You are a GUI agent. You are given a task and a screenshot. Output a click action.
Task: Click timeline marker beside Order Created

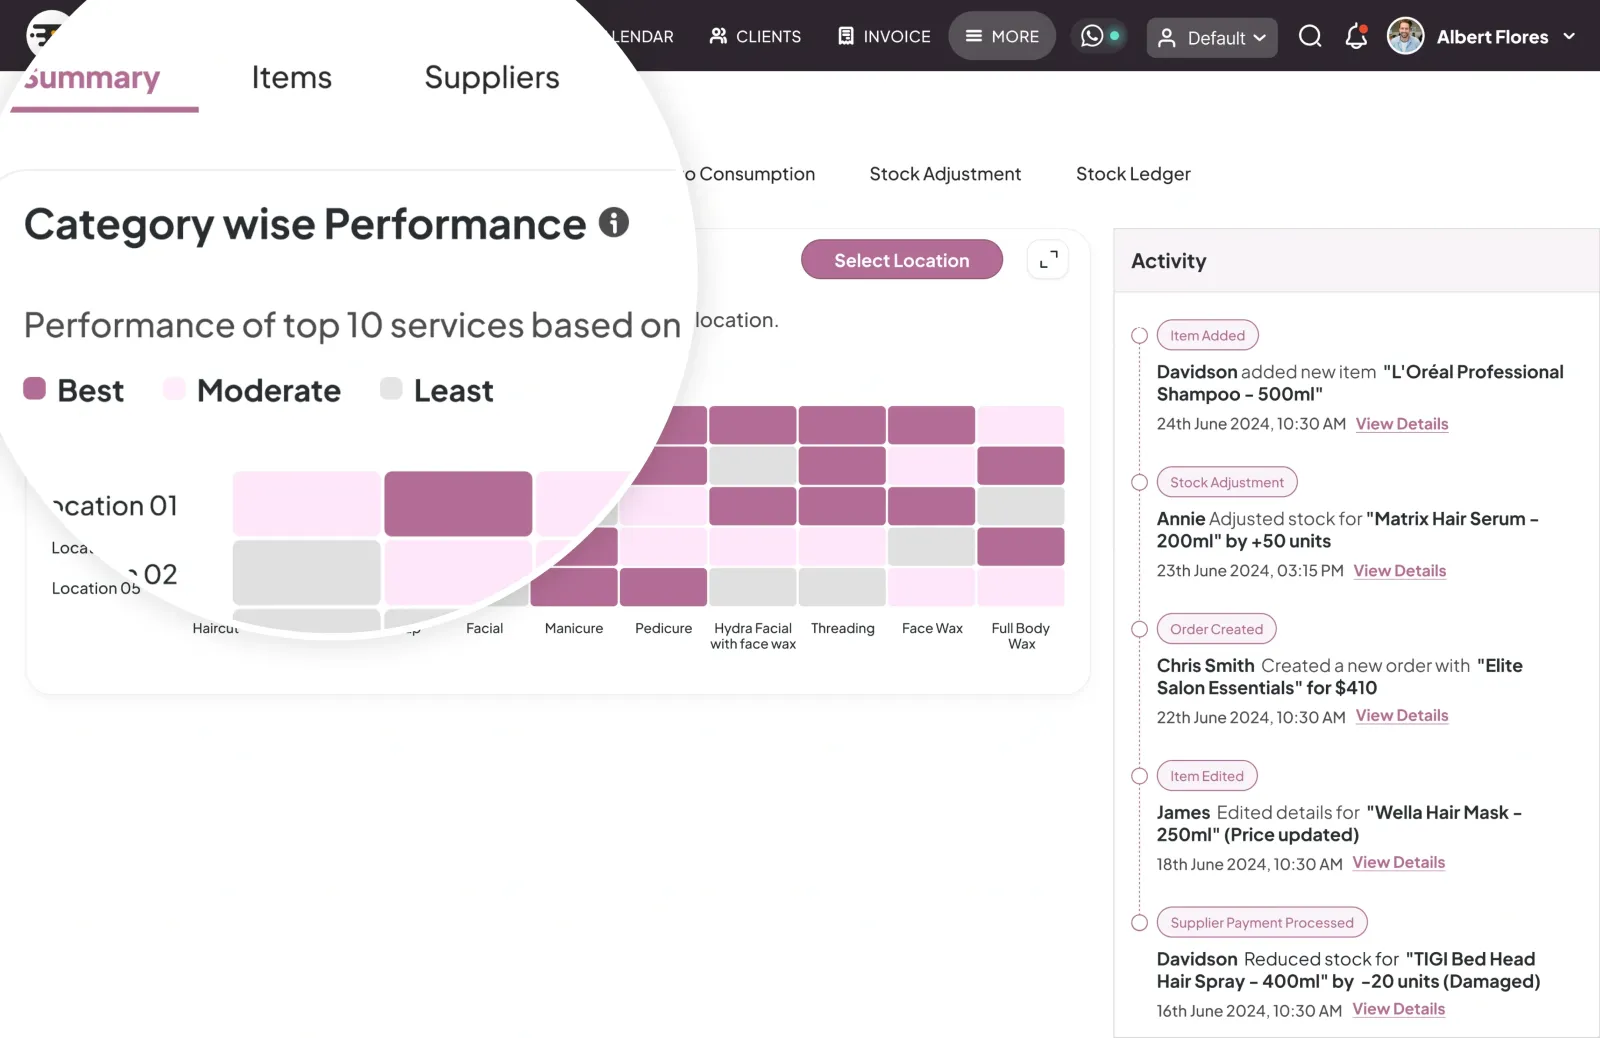point(1139,630)
